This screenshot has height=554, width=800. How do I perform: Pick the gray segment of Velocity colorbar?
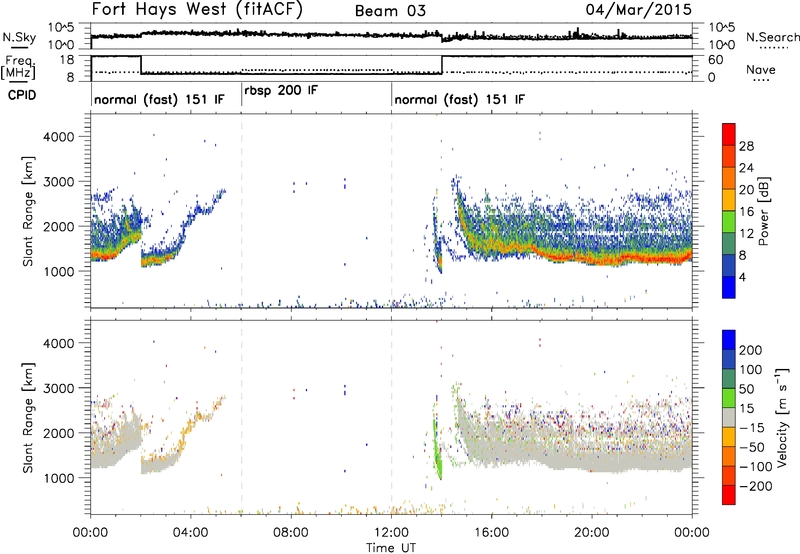(x=729, y=417)
